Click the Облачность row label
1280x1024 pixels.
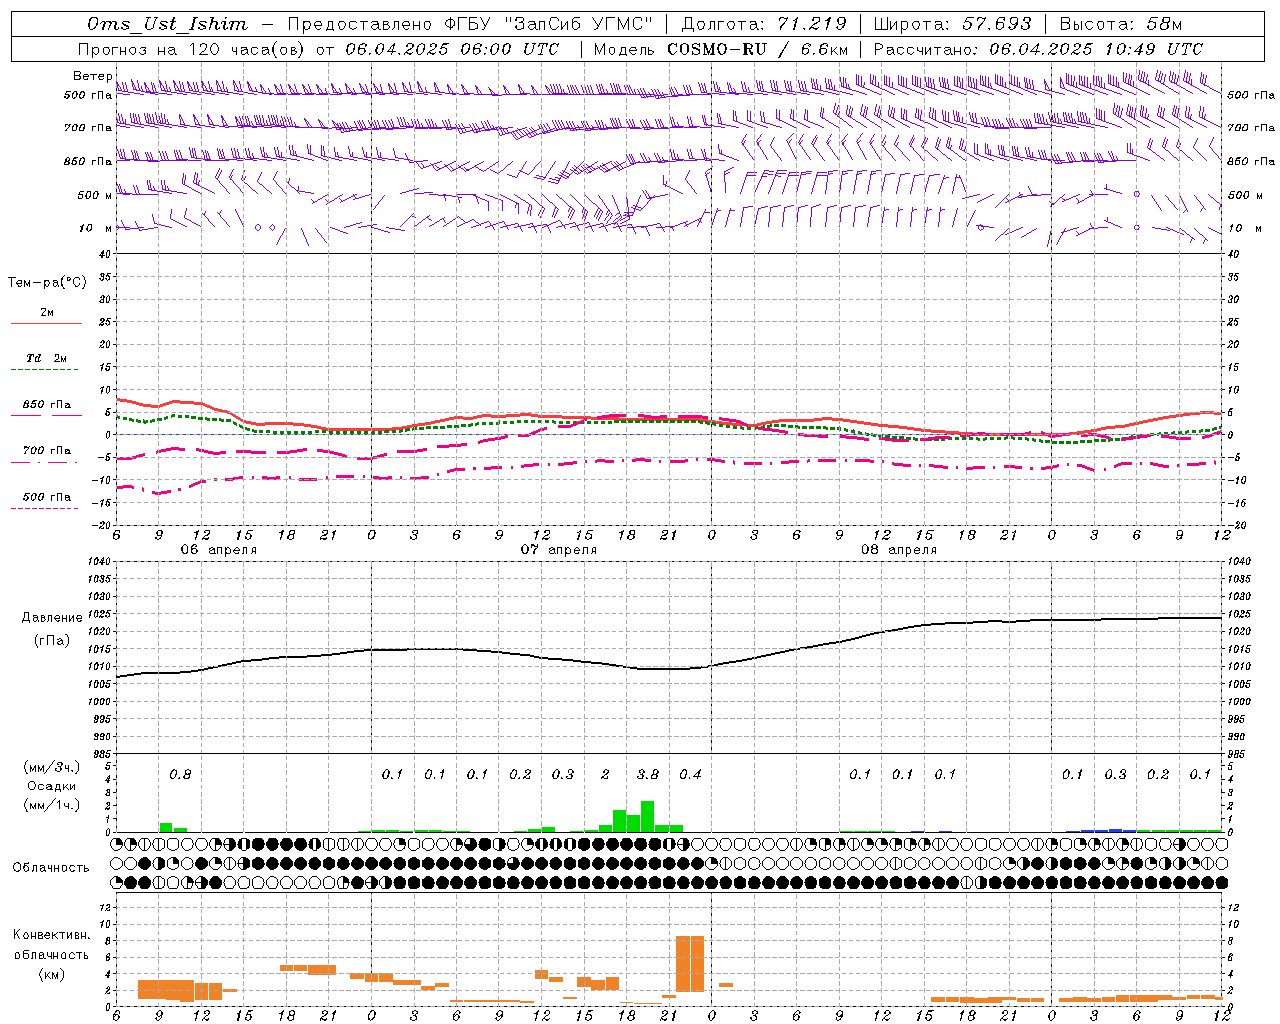(51, 868)
